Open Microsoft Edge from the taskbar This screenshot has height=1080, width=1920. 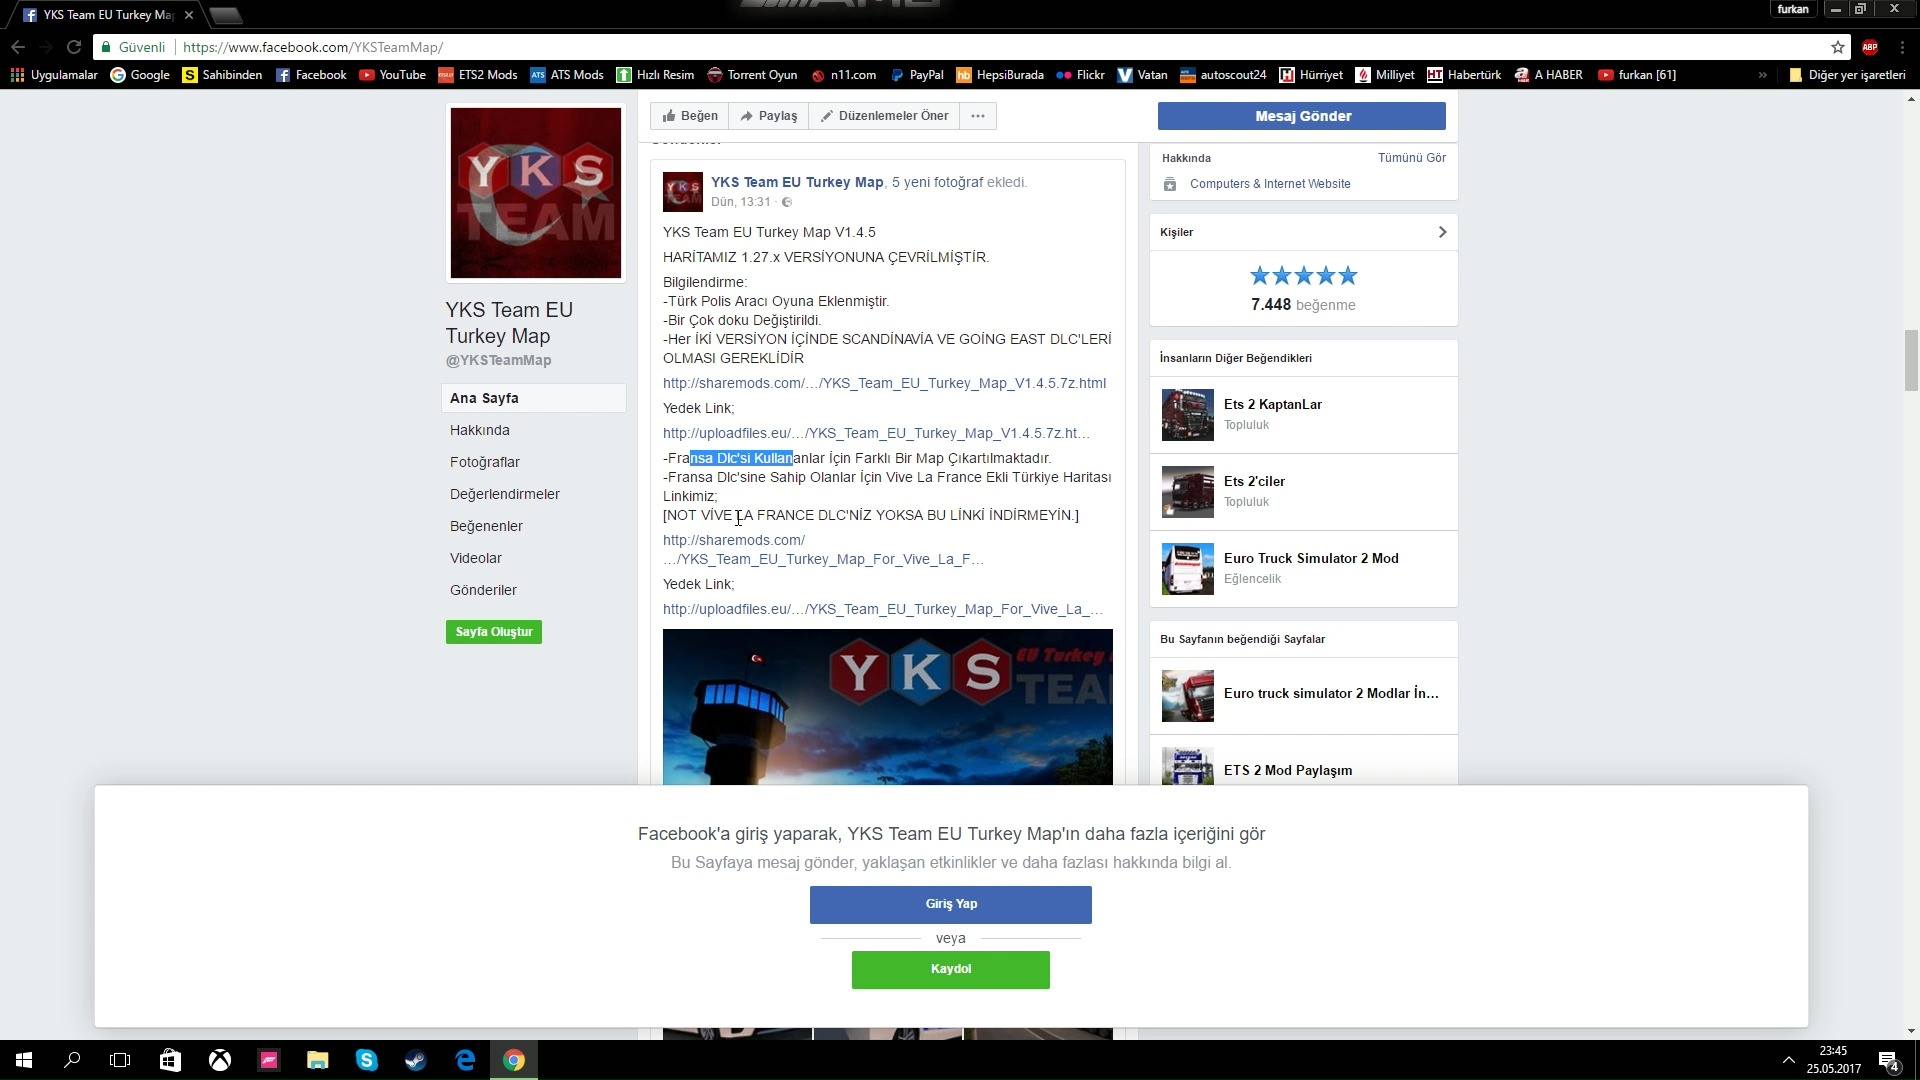(464, 1060)
